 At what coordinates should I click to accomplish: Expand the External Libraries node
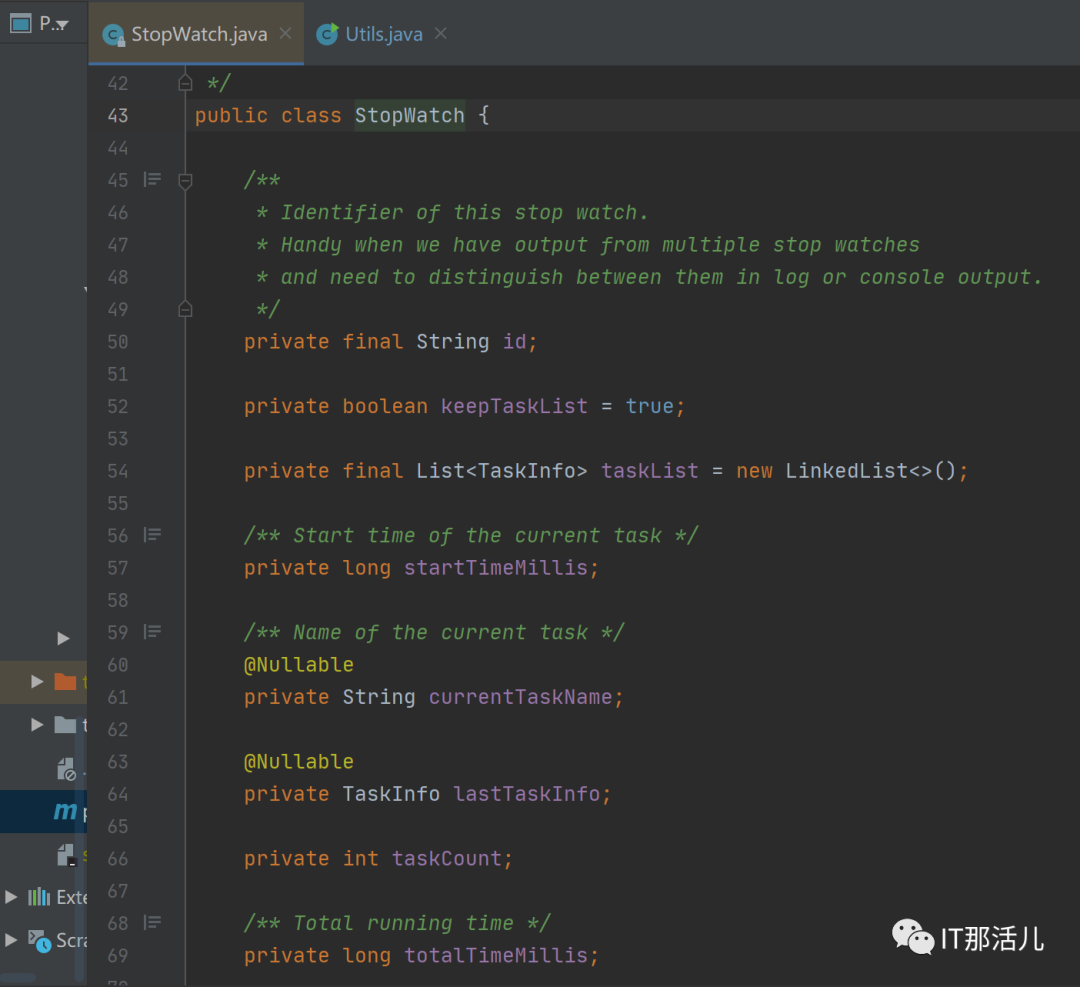point(11,897)
